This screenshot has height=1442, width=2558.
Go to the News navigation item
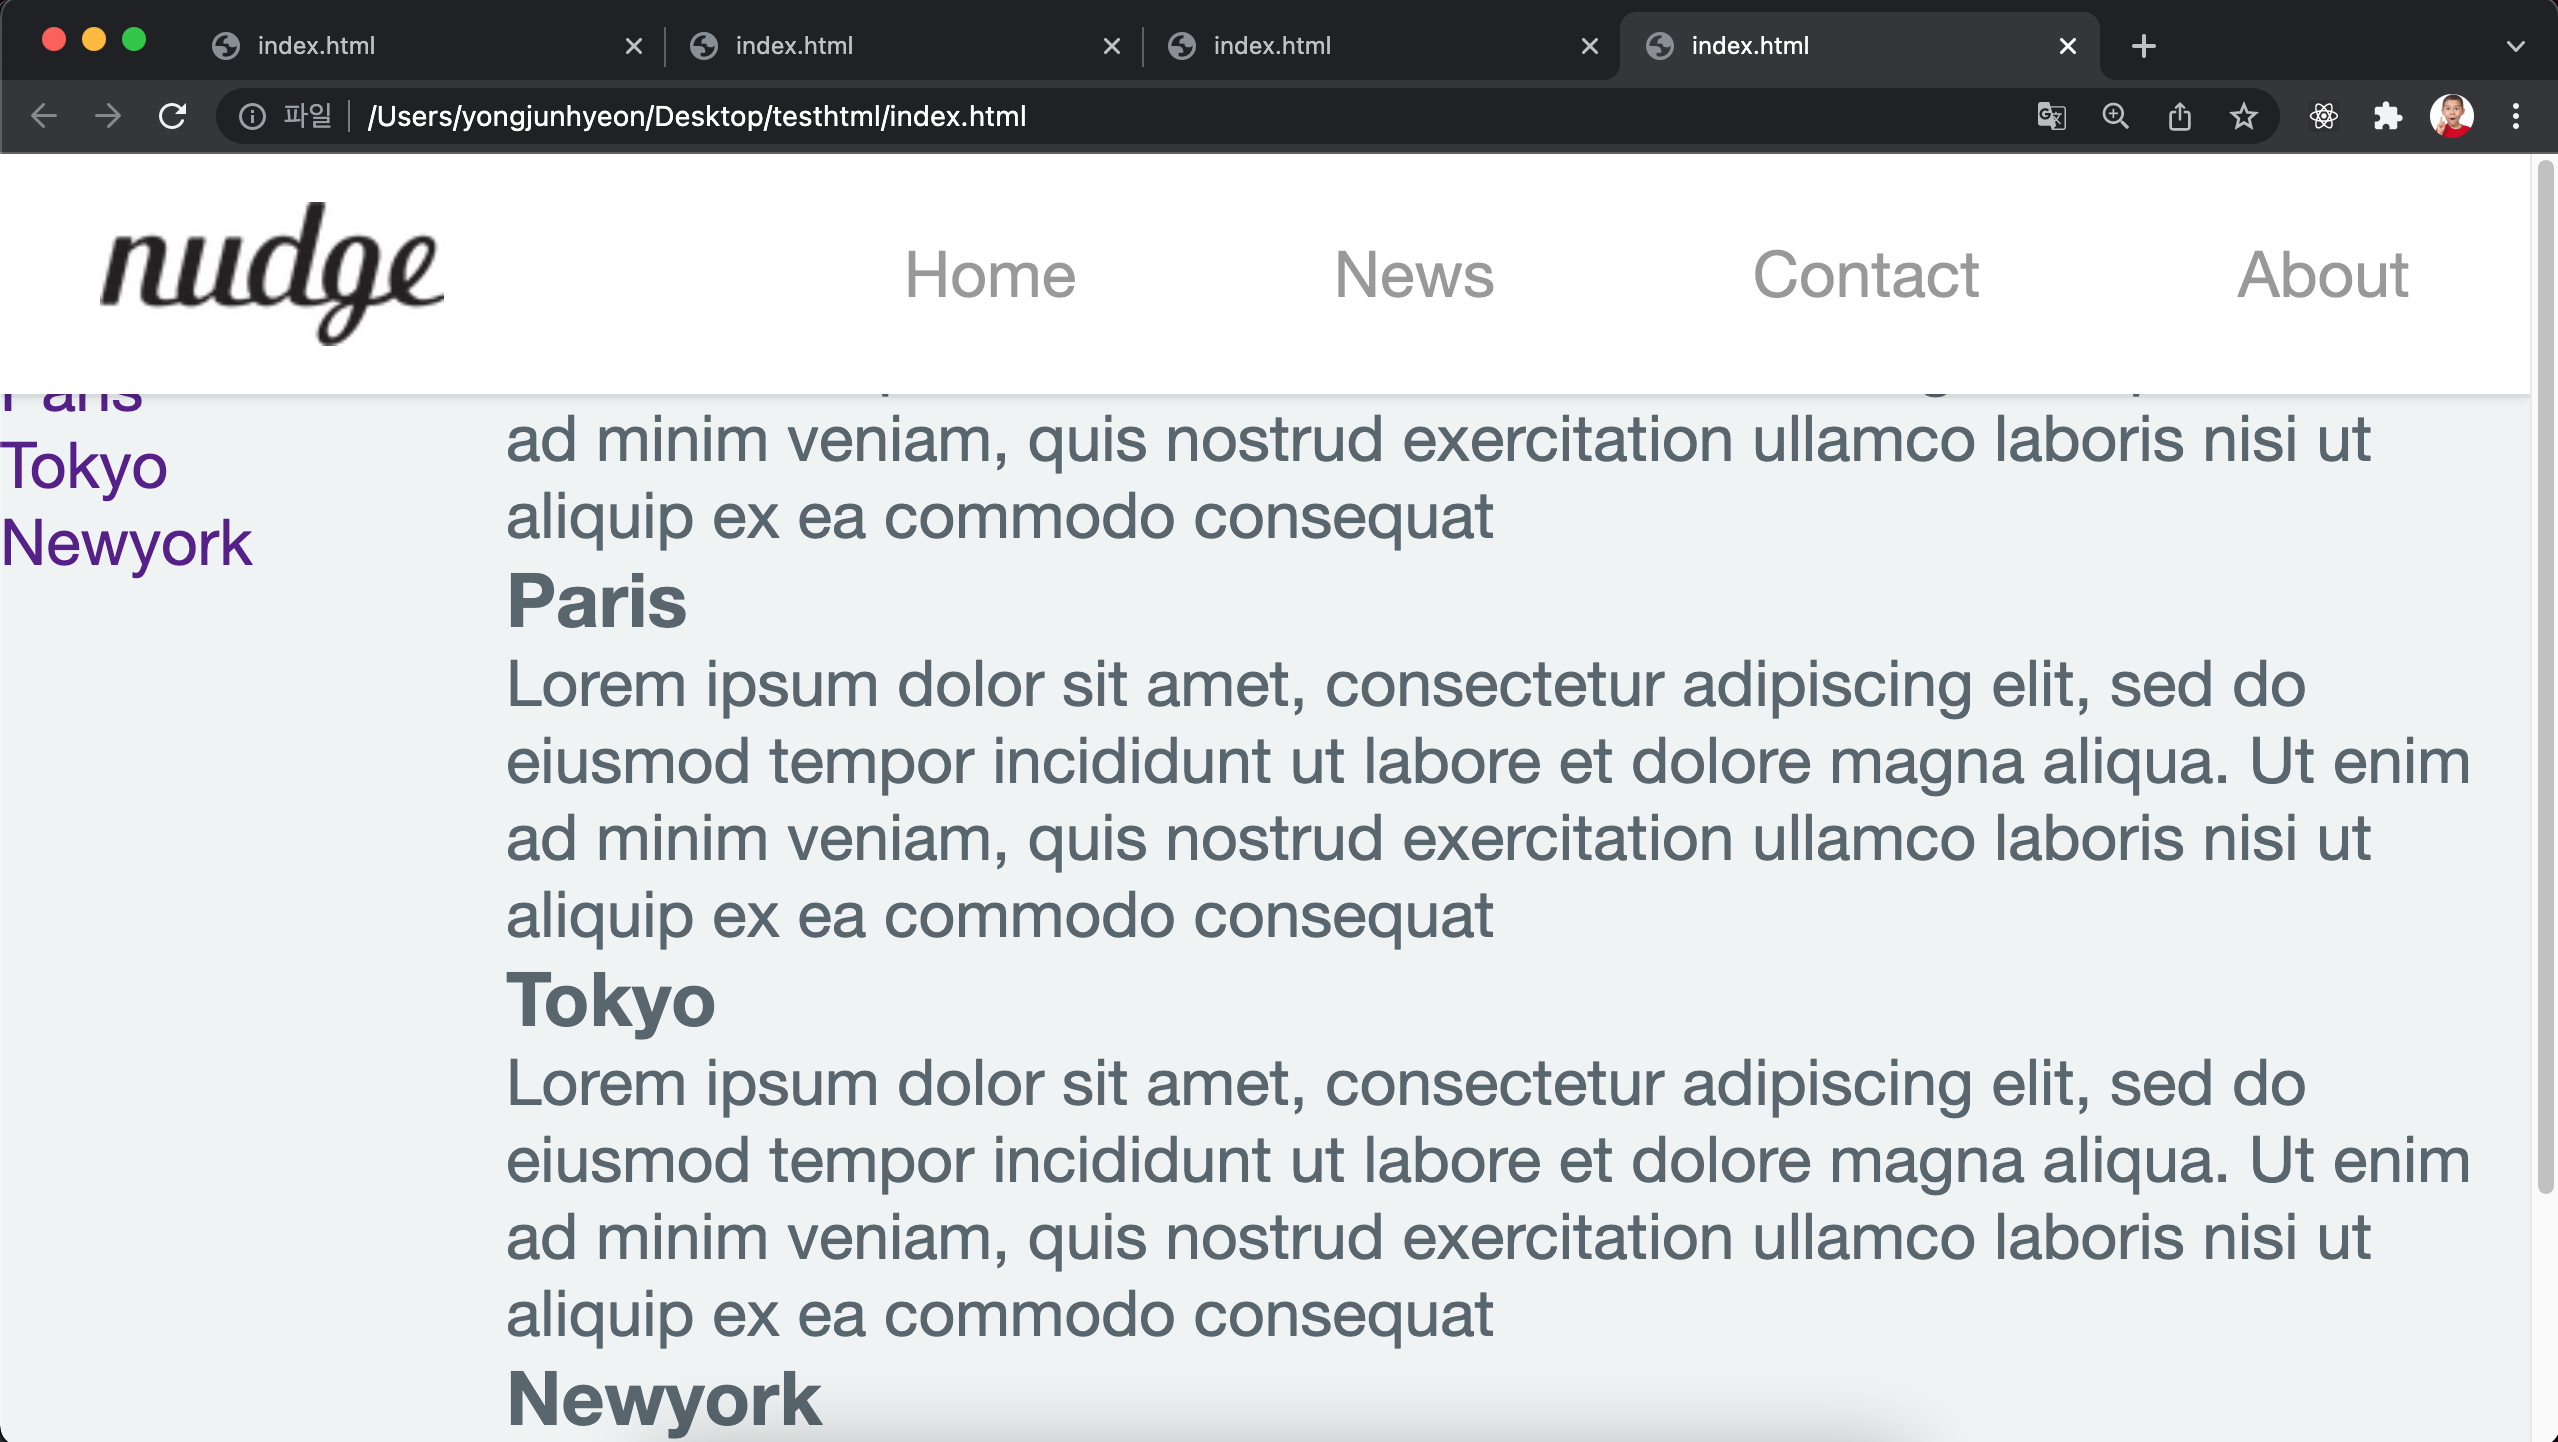click(x=1414, y=274)
